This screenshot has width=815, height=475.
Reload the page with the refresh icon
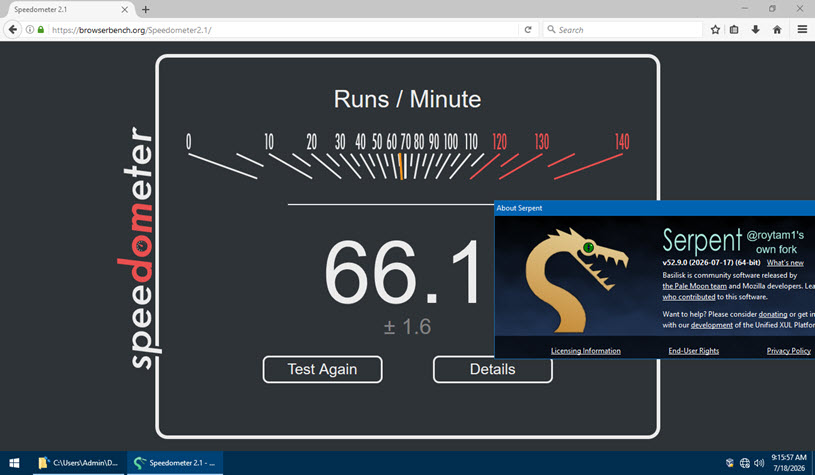pos(528,30)
